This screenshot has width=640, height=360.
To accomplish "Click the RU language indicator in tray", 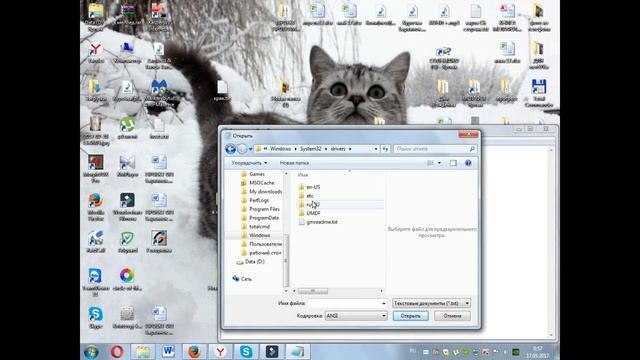I will 413,351.
